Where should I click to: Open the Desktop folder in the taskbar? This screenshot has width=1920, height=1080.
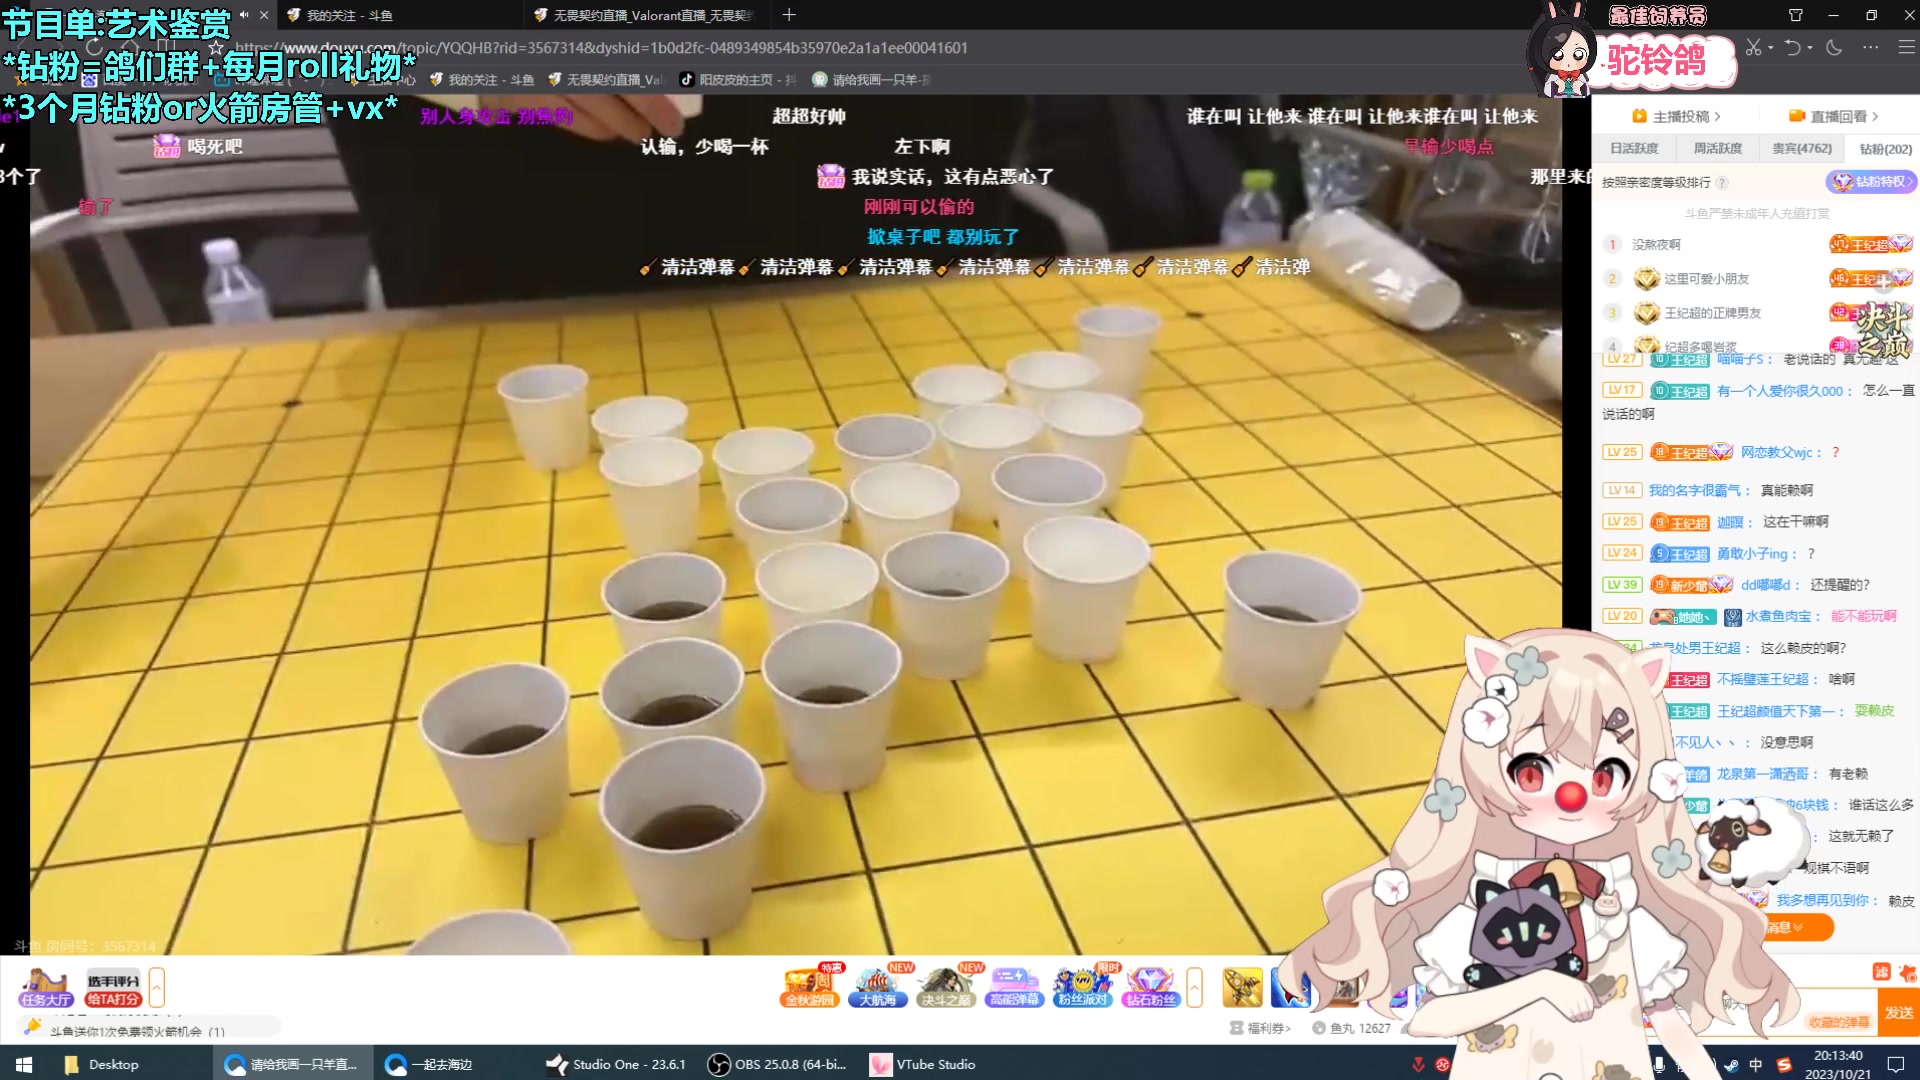coord(102,1064)
